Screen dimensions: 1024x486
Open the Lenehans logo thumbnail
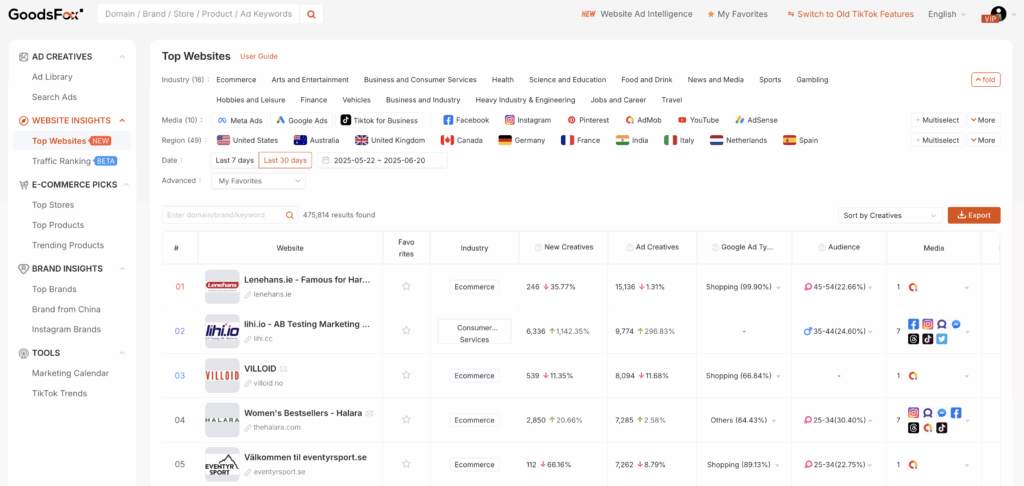coord(222,286)
